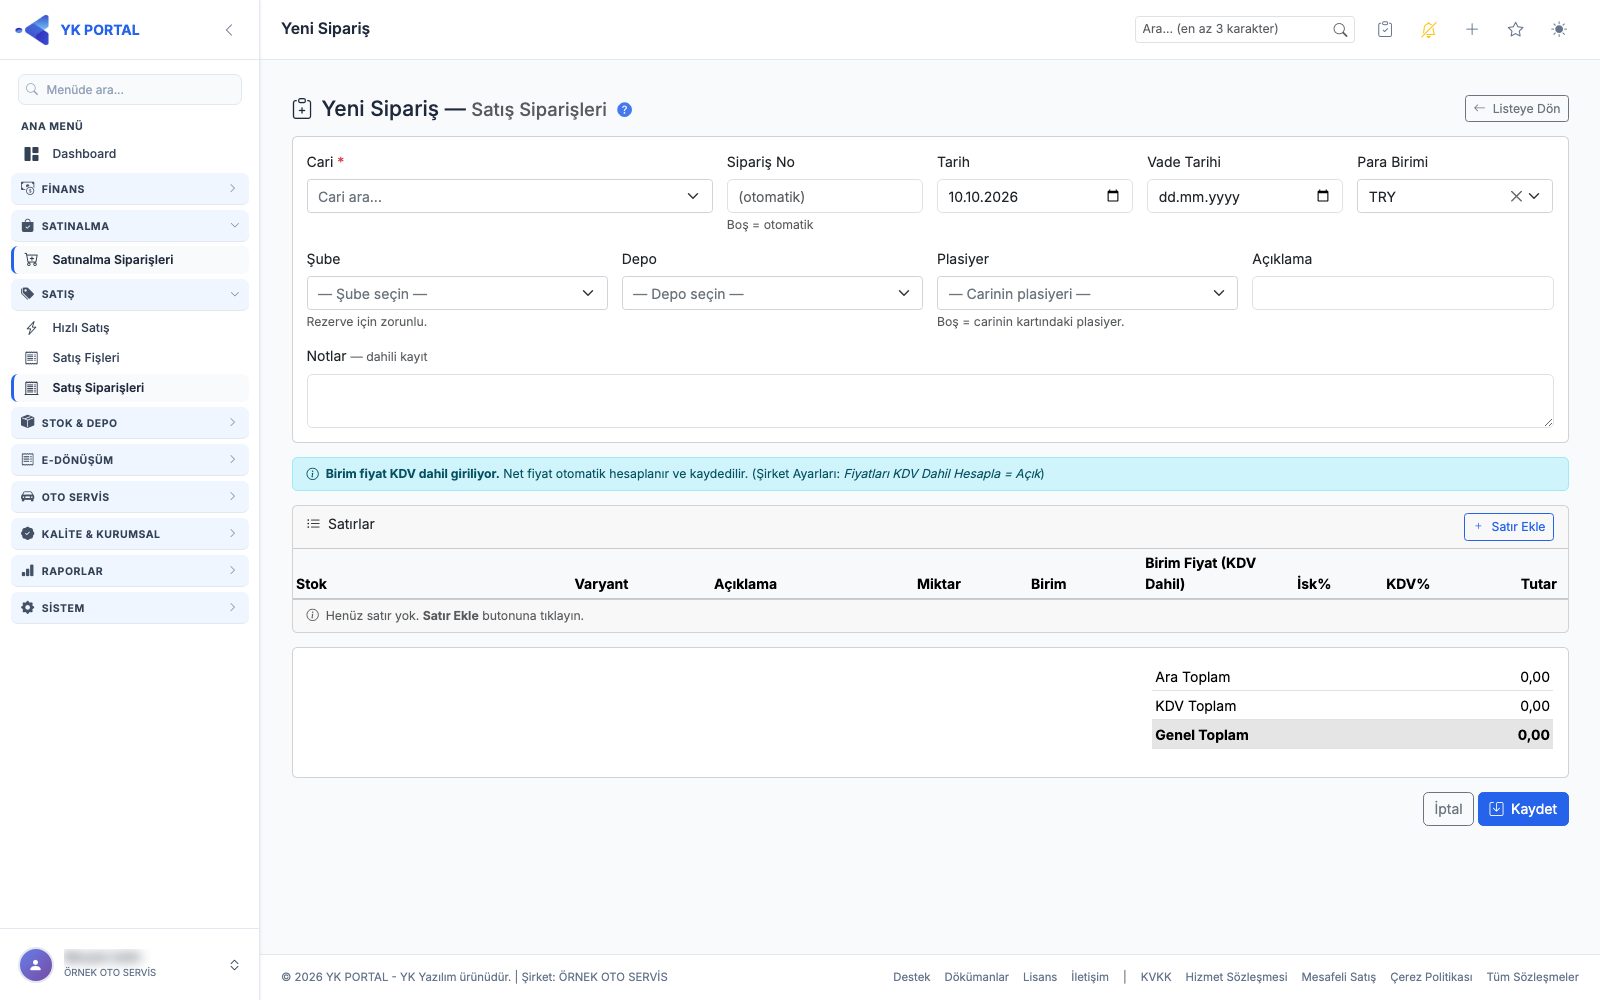
Task: Click the İptal button
Action: tap(1448, 809)
